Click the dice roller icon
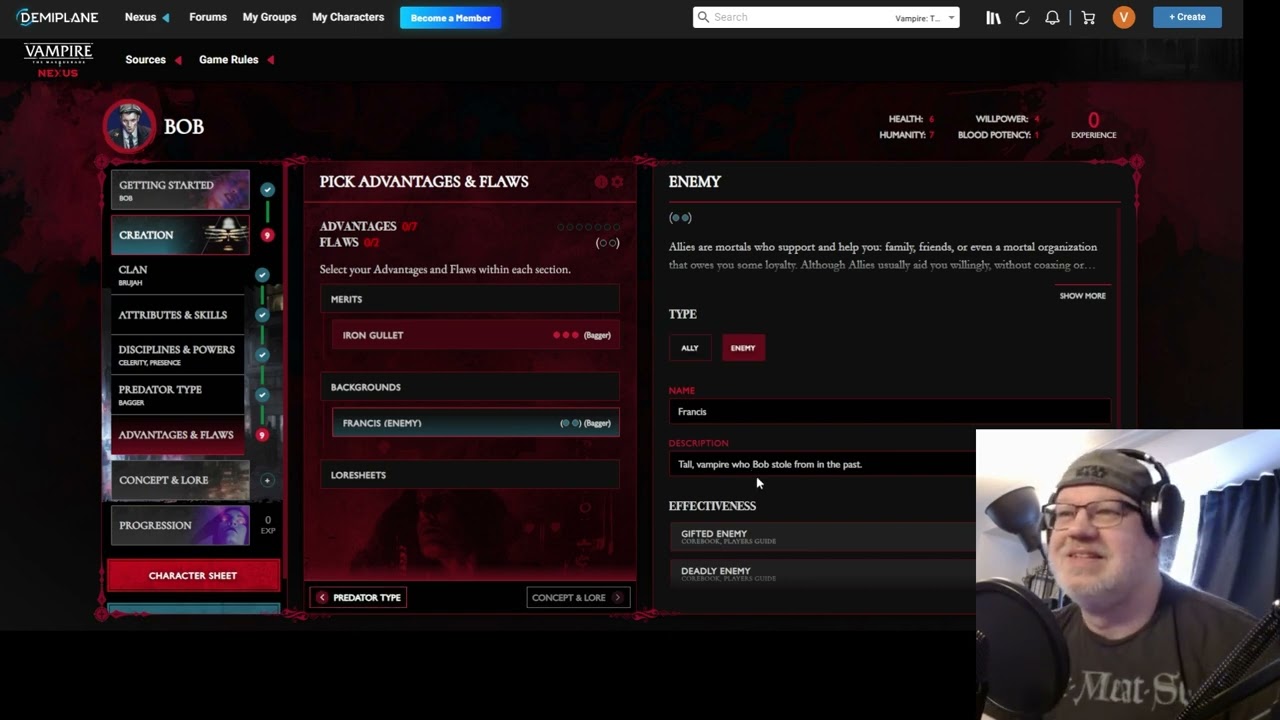The height and width of the screenshot is (720, 1280). (1022, 17)
